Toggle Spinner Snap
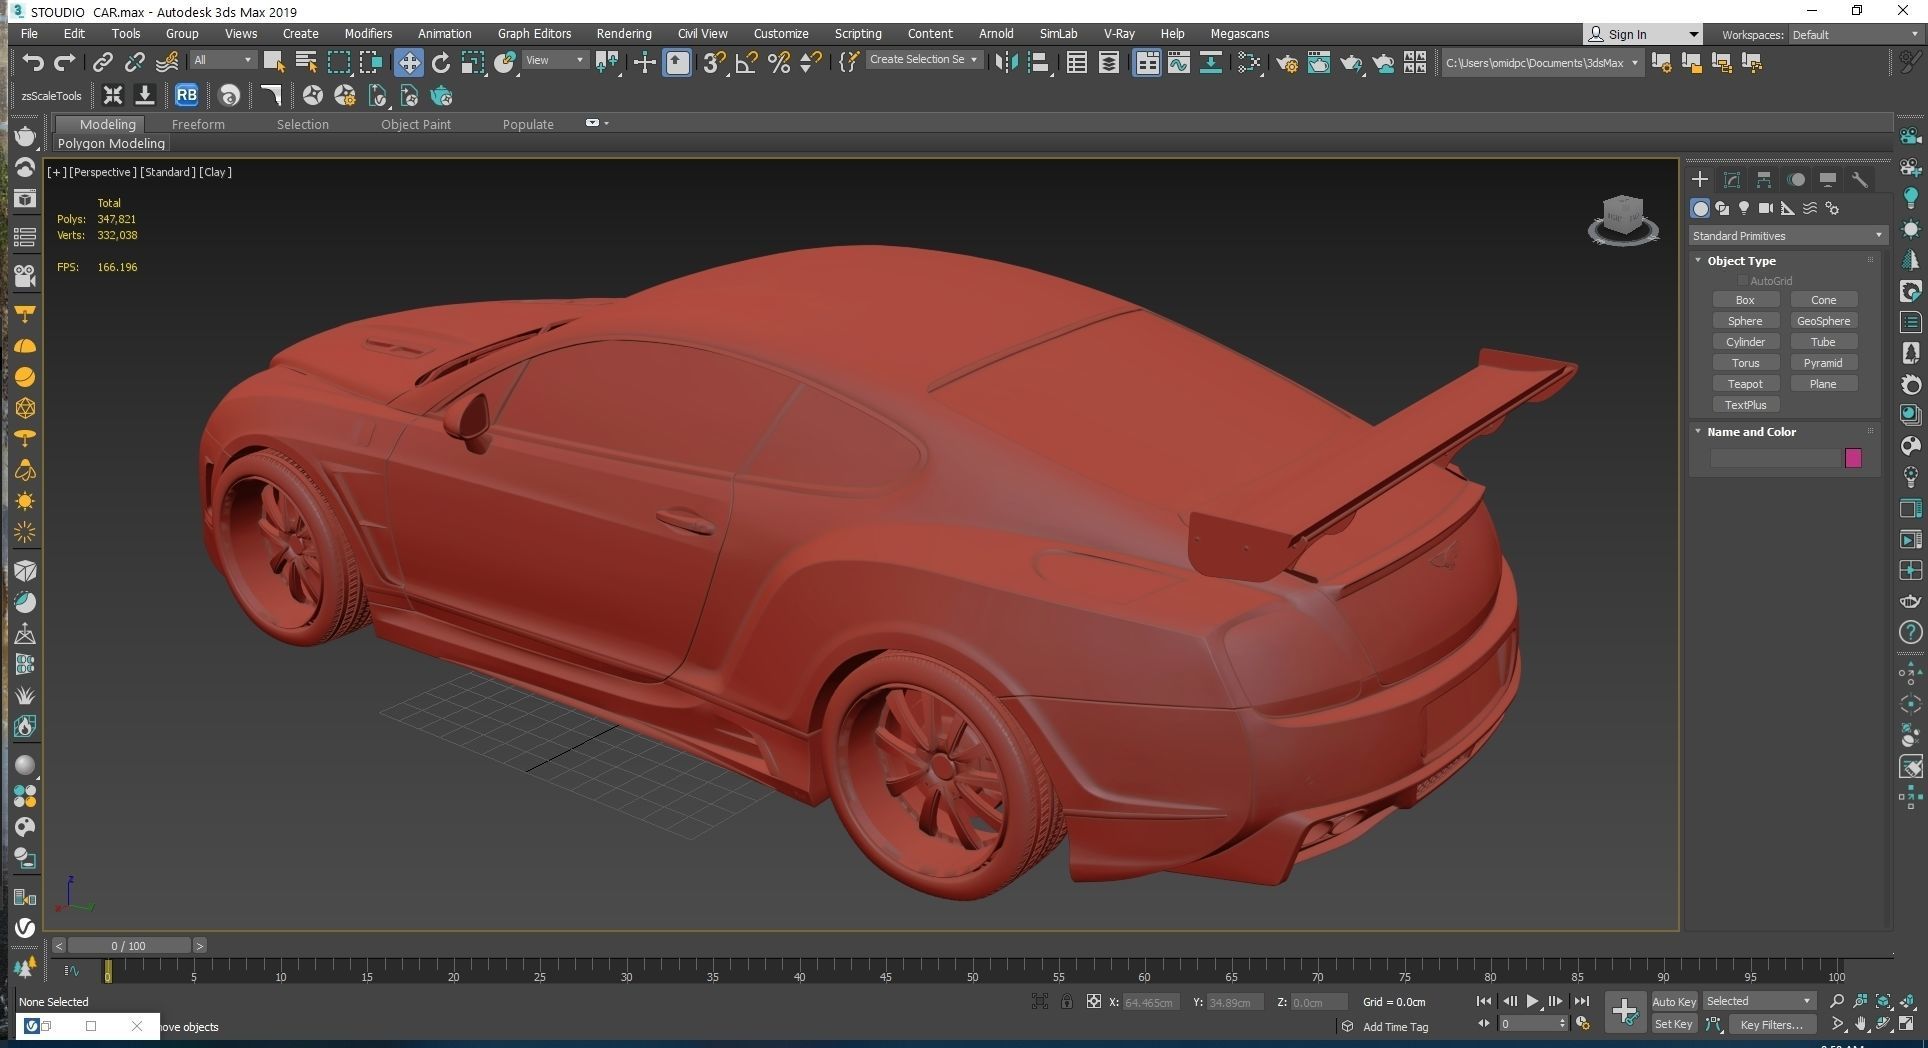1928x1048 pixels. tap(811, 63)
